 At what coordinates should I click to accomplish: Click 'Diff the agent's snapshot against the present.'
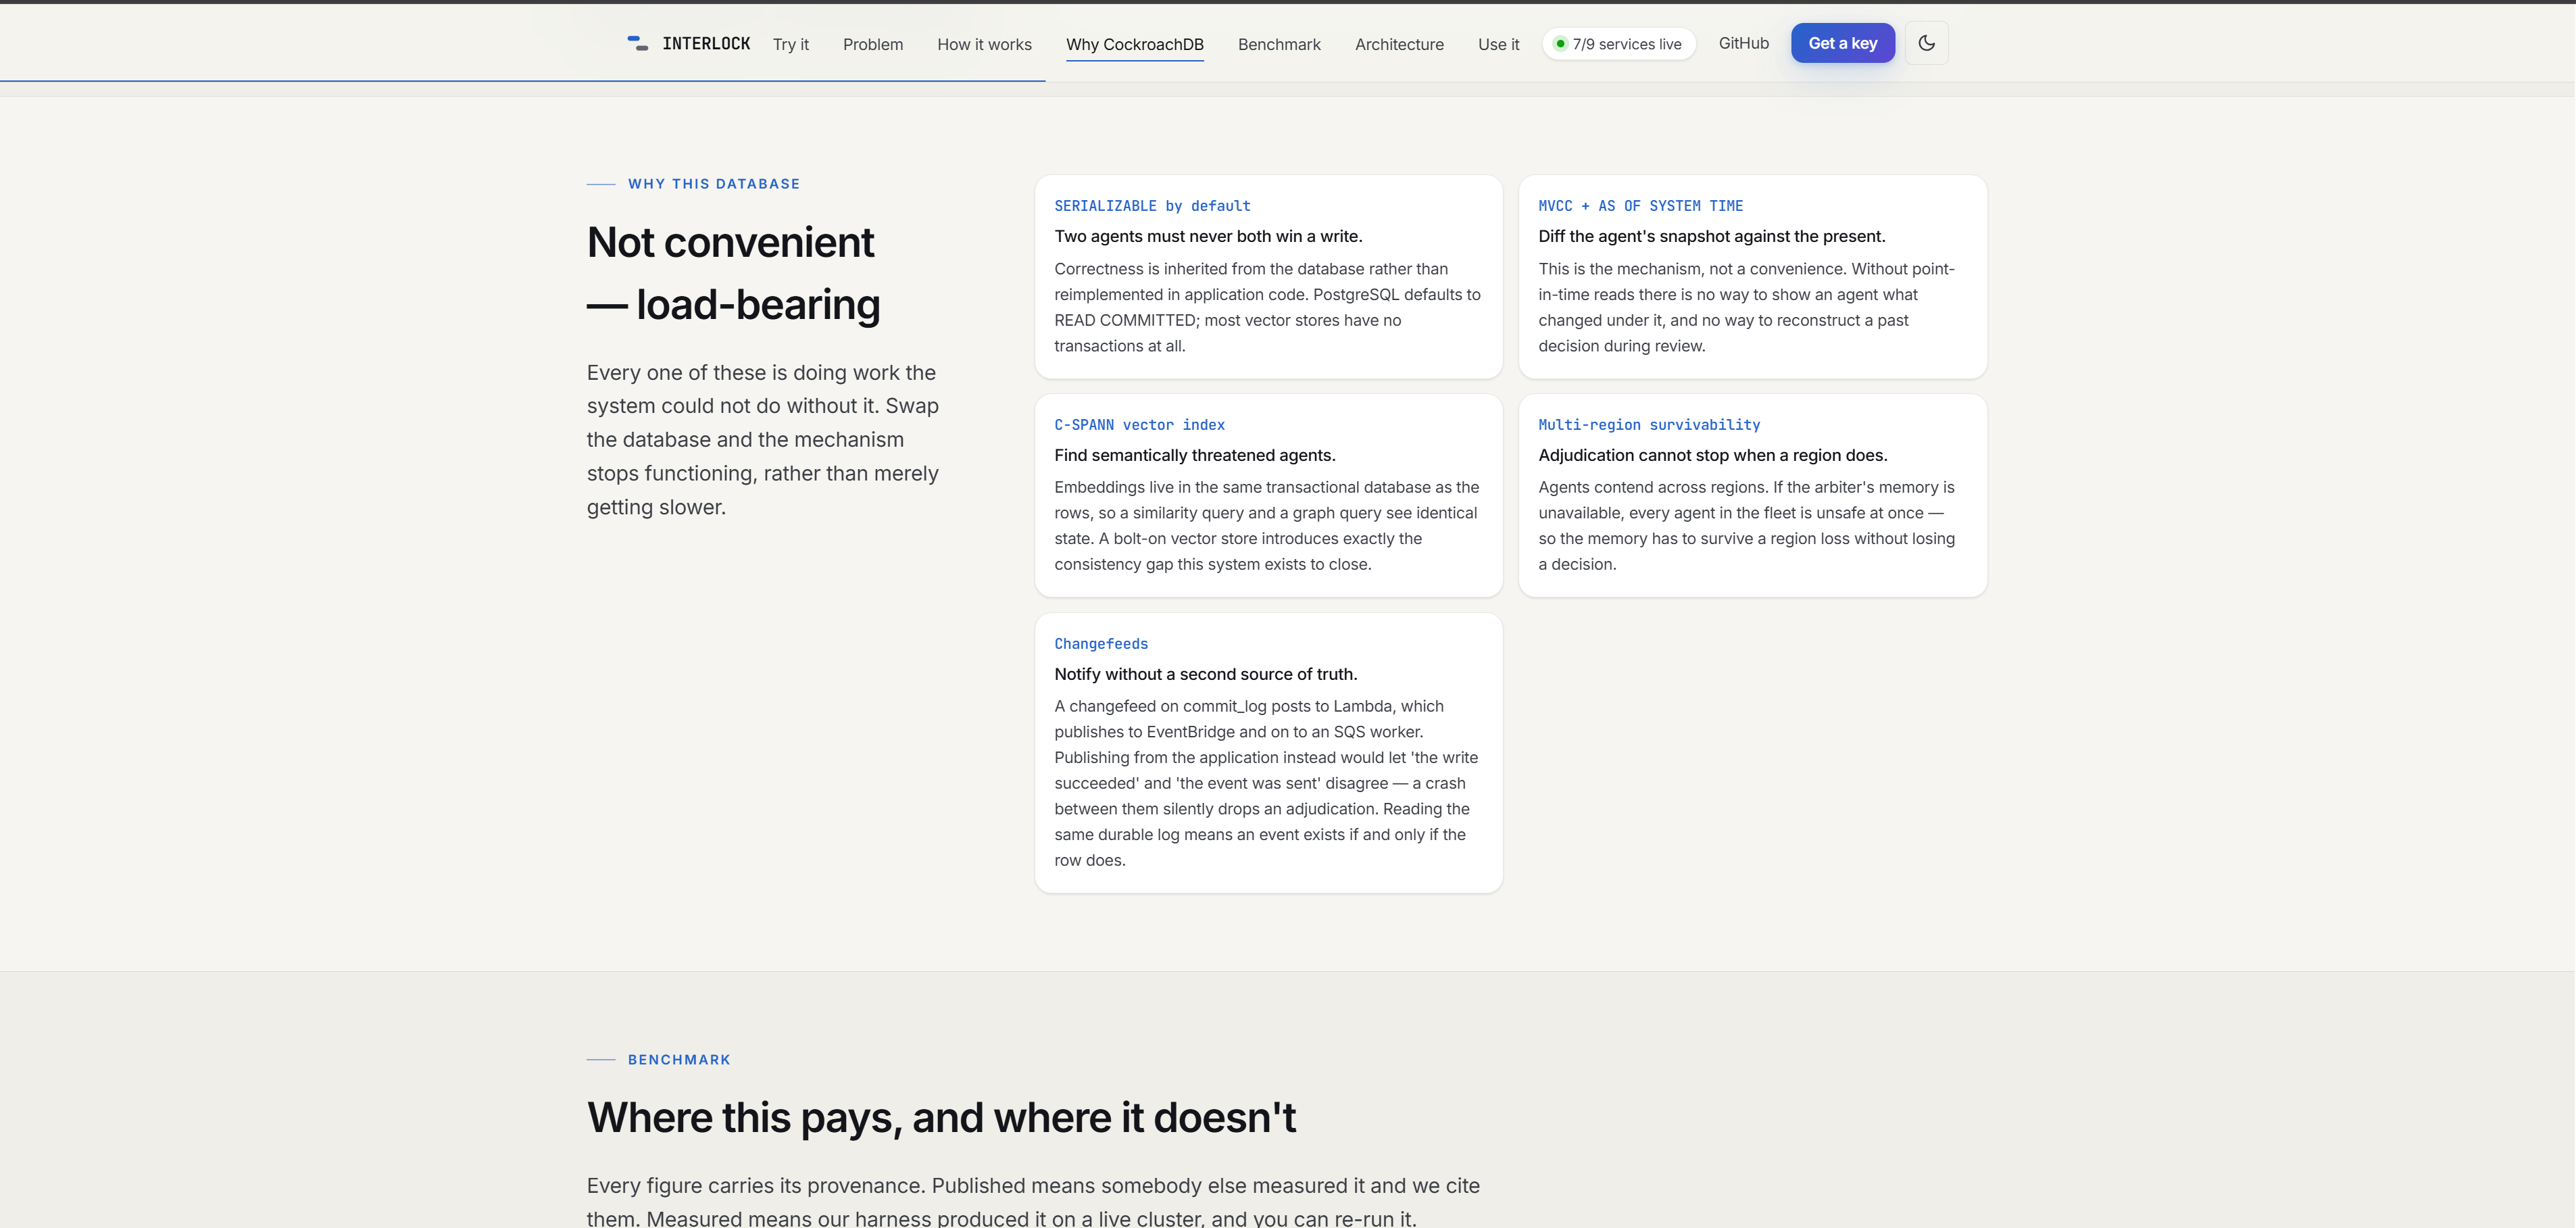(1711, 236)
